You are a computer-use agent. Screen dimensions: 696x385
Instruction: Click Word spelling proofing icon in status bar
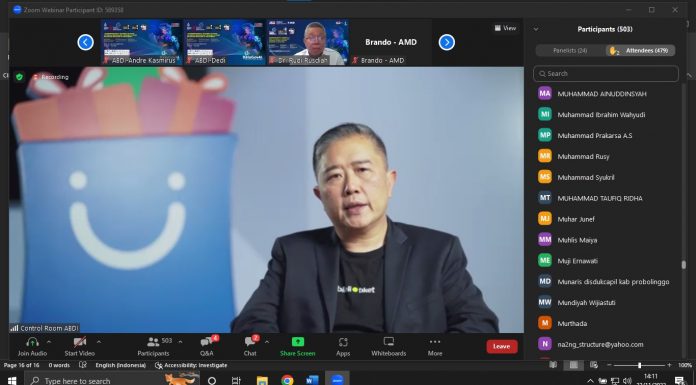click(83, 365)
